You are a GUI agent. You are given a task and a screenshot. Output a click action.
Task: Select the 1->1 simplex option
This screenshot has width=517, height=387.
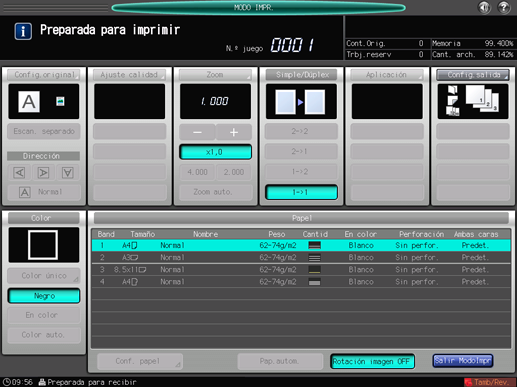[x=301, y=192]
